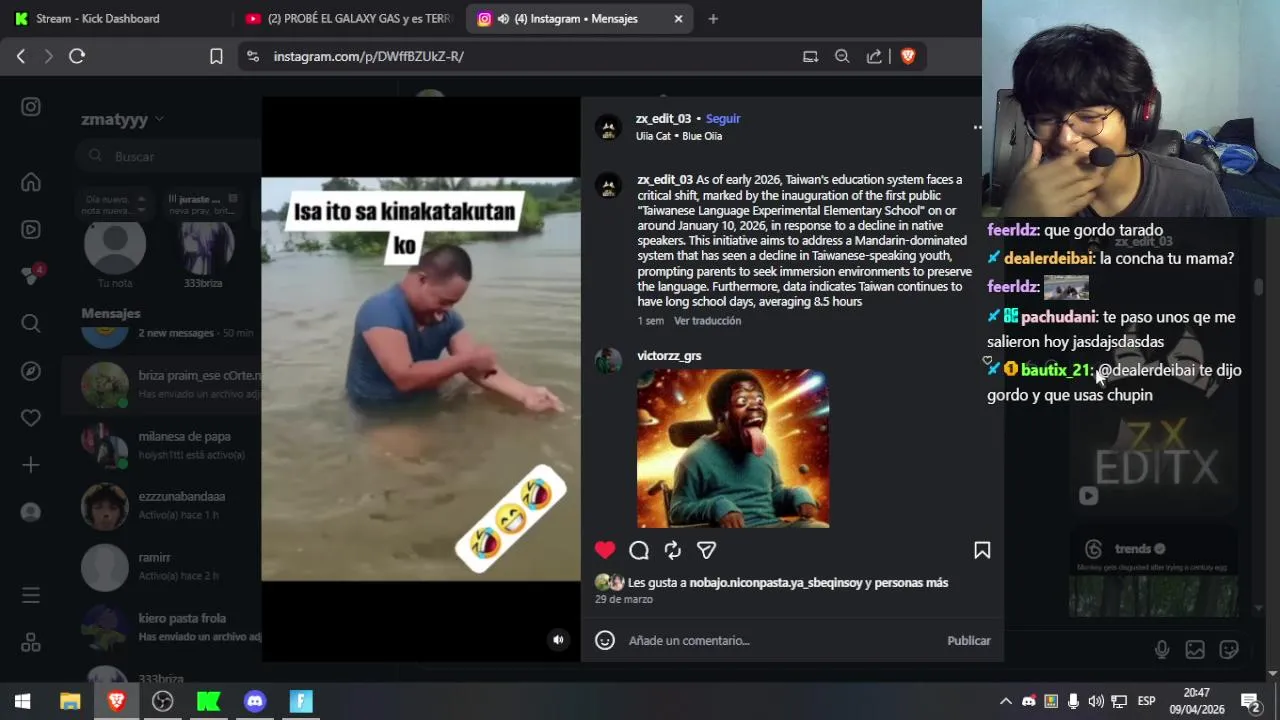Click the instagram.com address bar URL
The height and width of the screenshot is (720, 1280).
[368, 56]
